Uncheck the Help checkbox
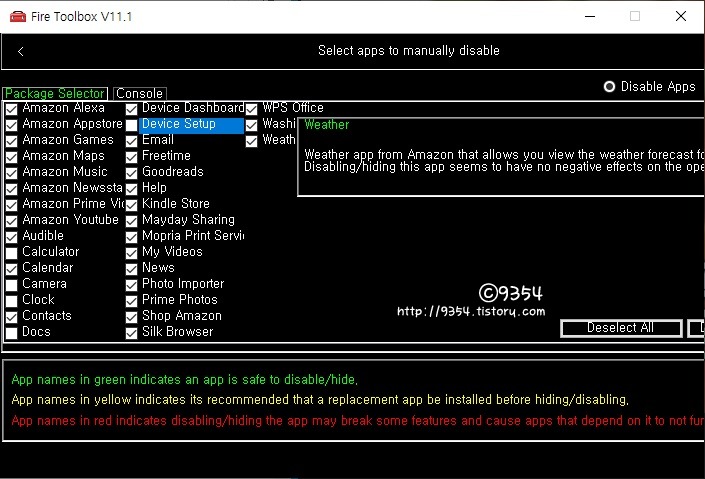 pos(131,188)
